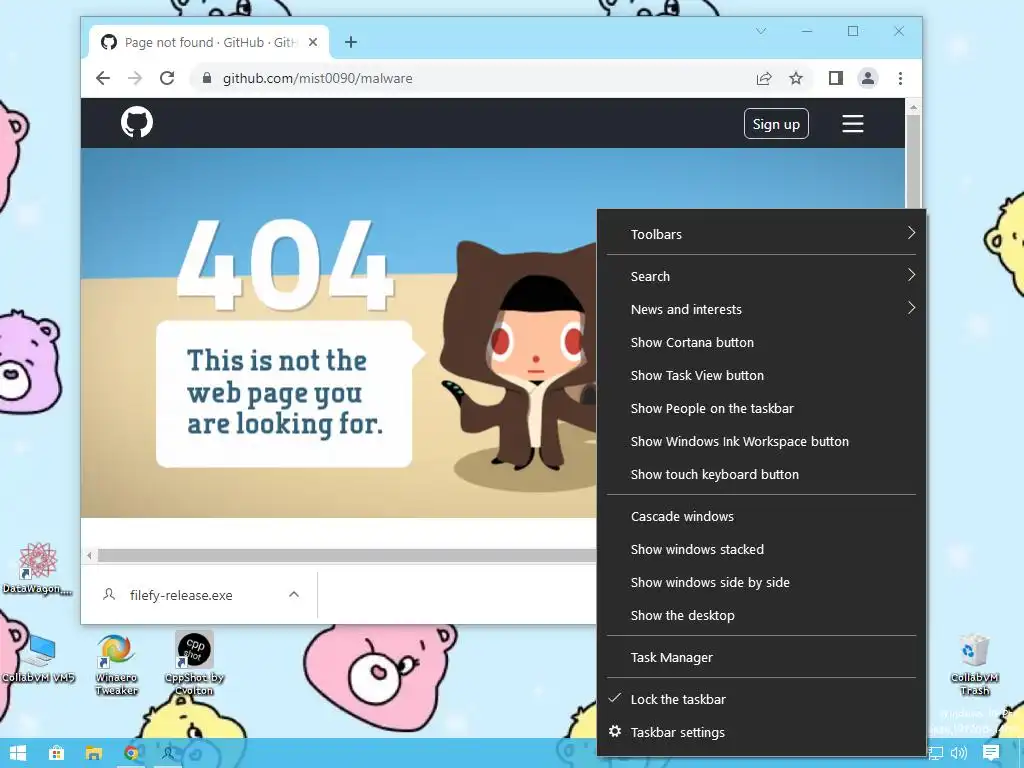Viewport: 1024px width, 768px height.
Task: Click the tab search chevron in title bar
Action: [761, 31]
